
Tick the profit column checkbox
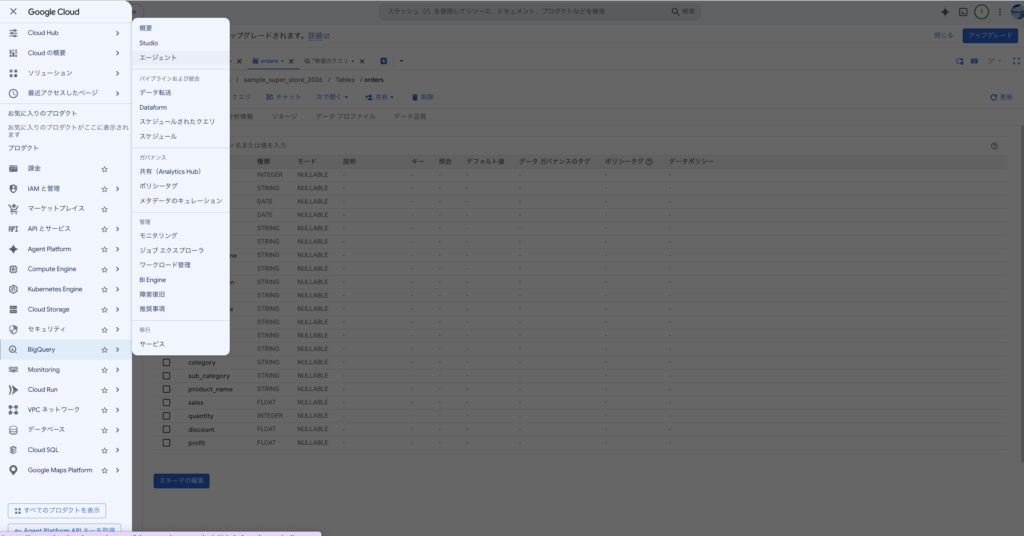pos(167,443)
